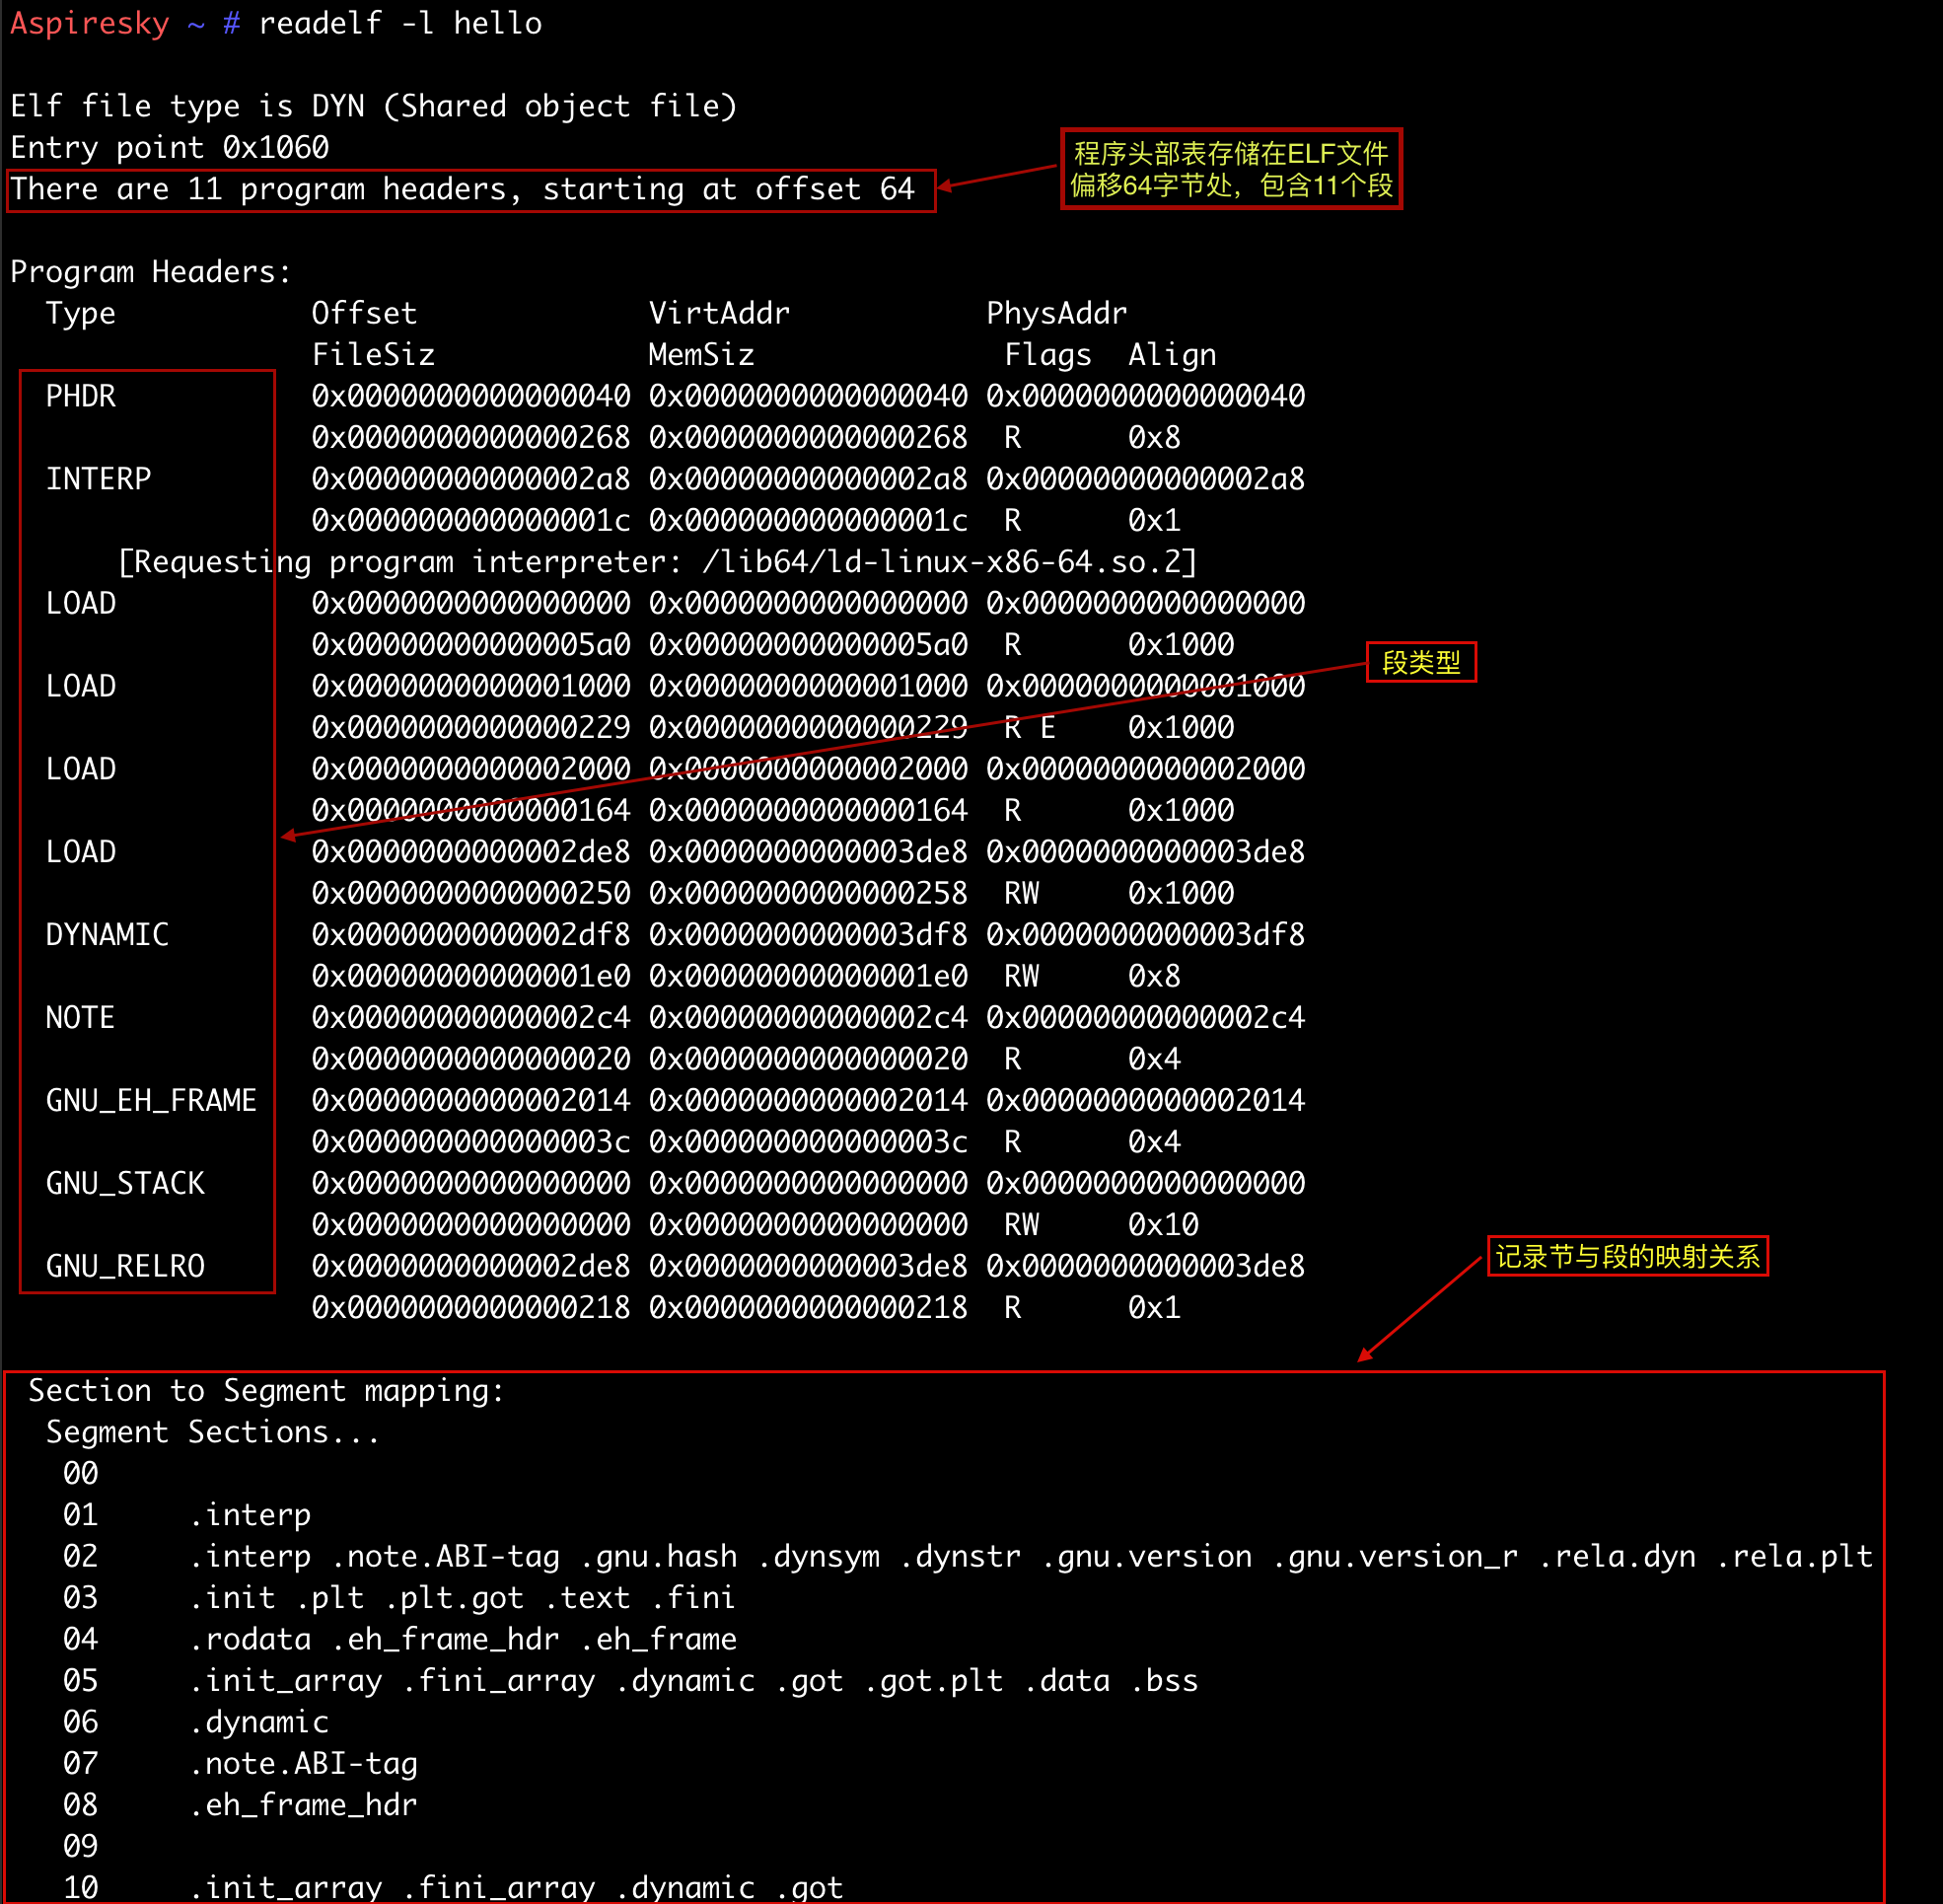Click '.dynamic' in segment 06 row

(x=258, y=1722)
